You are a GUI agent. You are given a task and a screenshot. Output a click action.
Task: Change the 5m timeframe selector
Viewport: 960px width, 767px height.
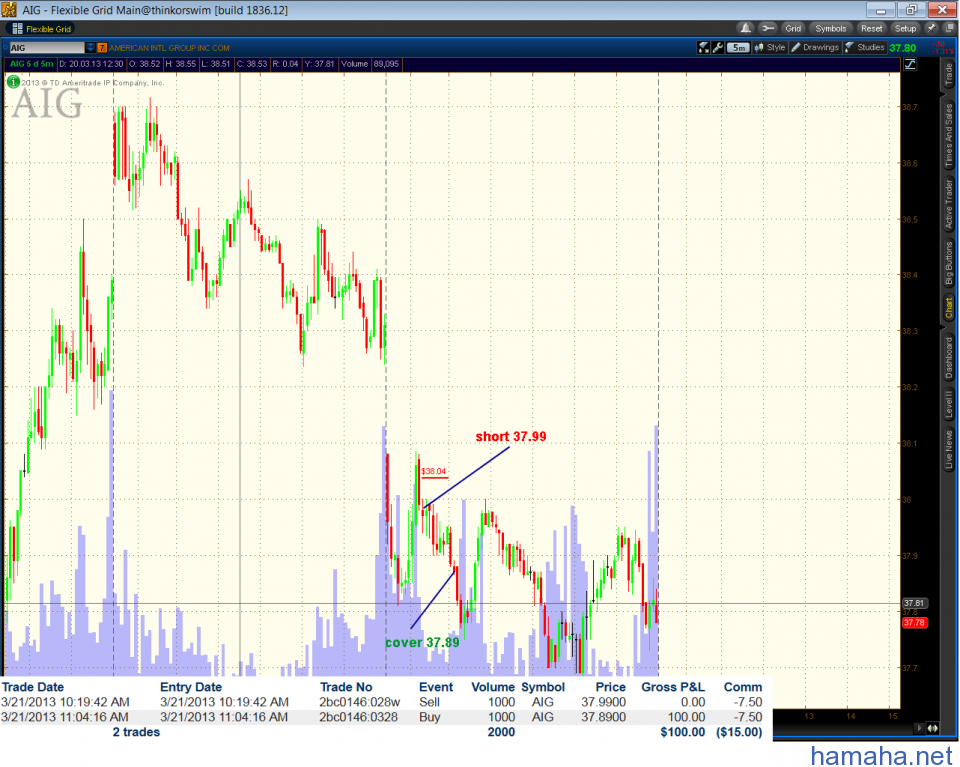pyautogui.click(x=738, y=47)
